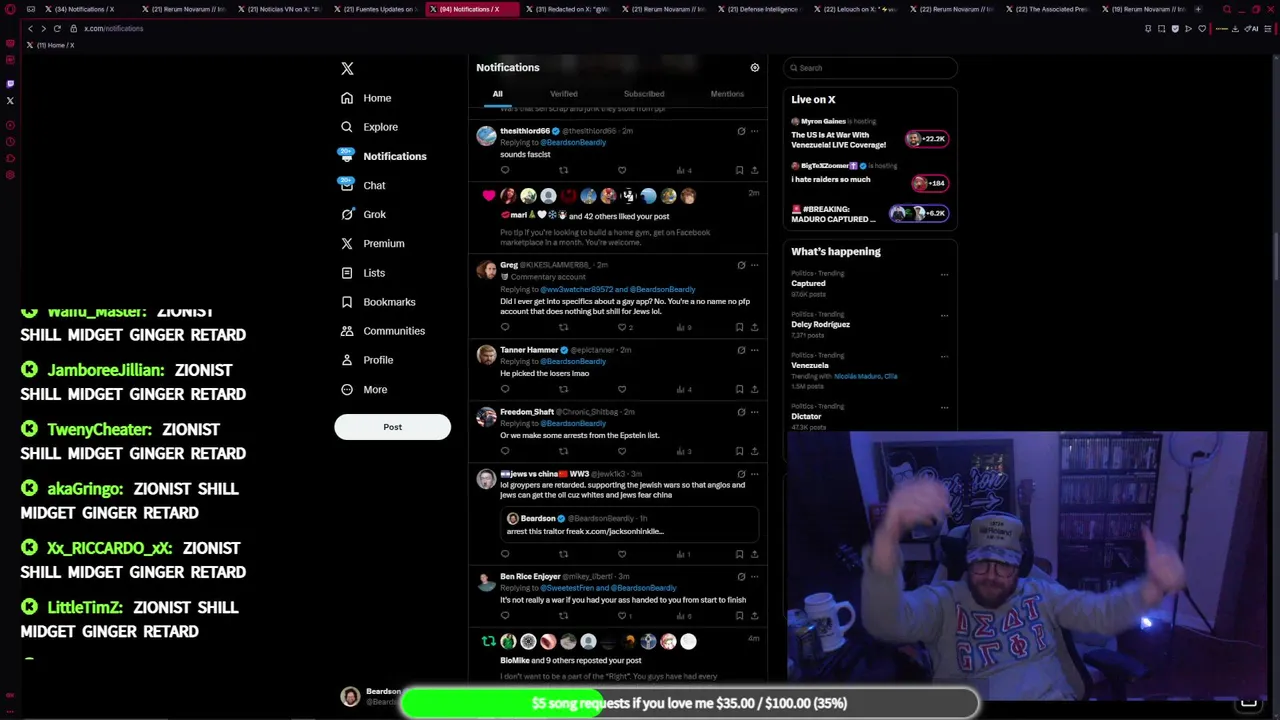Switch to the Defense Intelligence browser tab
The image size is (1280, 720).
coord(757,9)
